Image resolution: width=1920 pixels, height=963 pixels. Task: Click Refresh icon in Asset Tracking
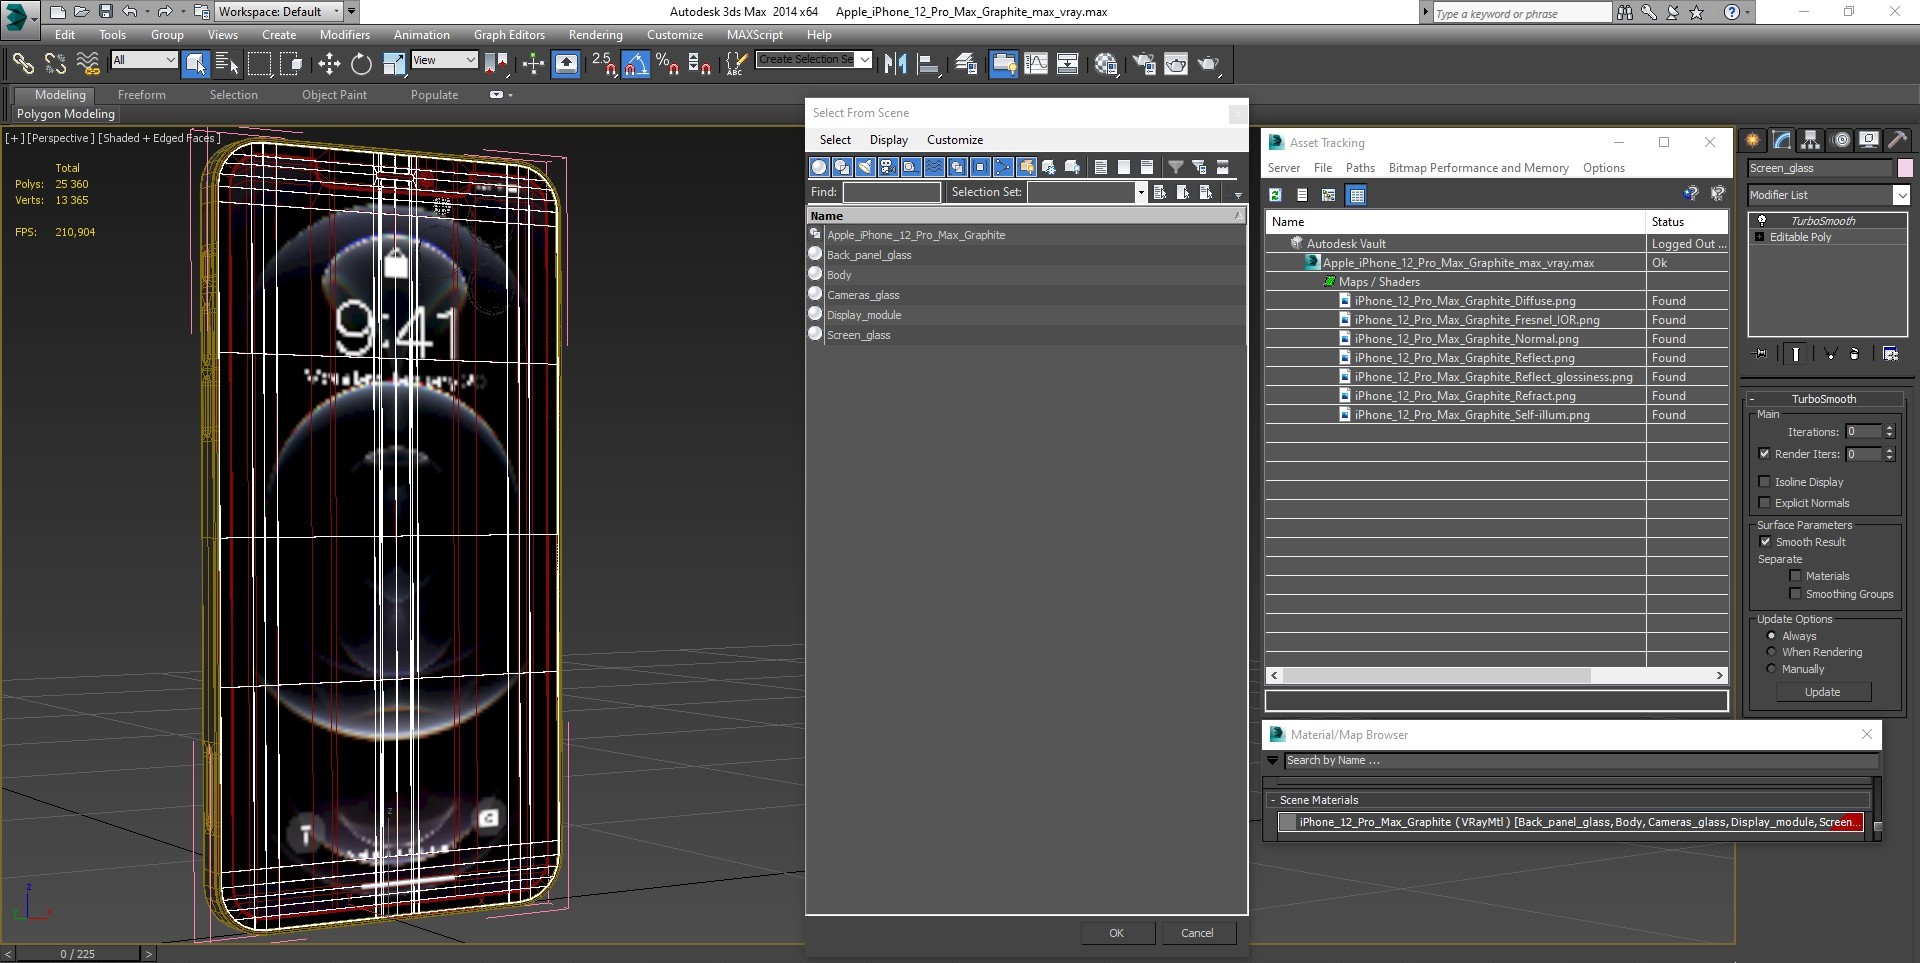point(1275,195)
